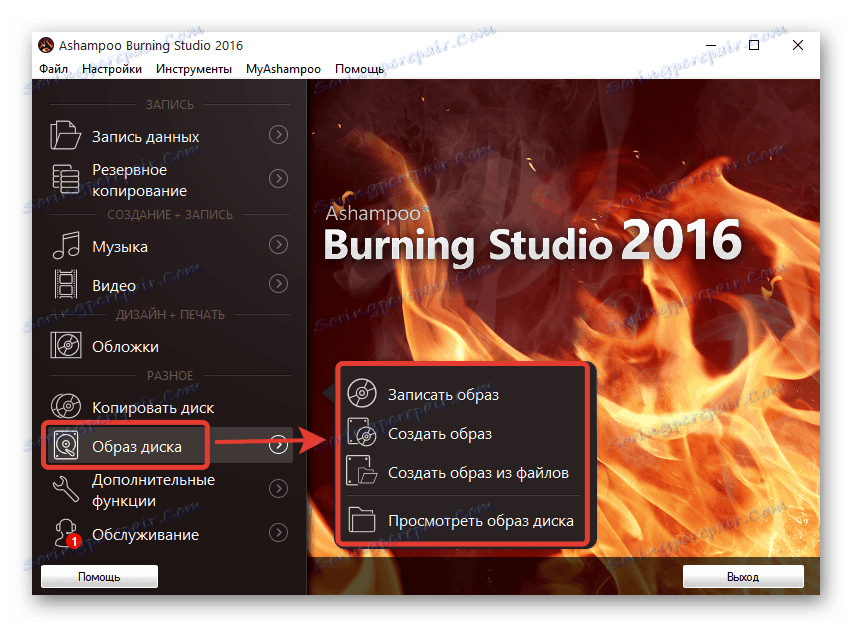
Task: Click the Помощь button
Action: click(x=99, y=576)
